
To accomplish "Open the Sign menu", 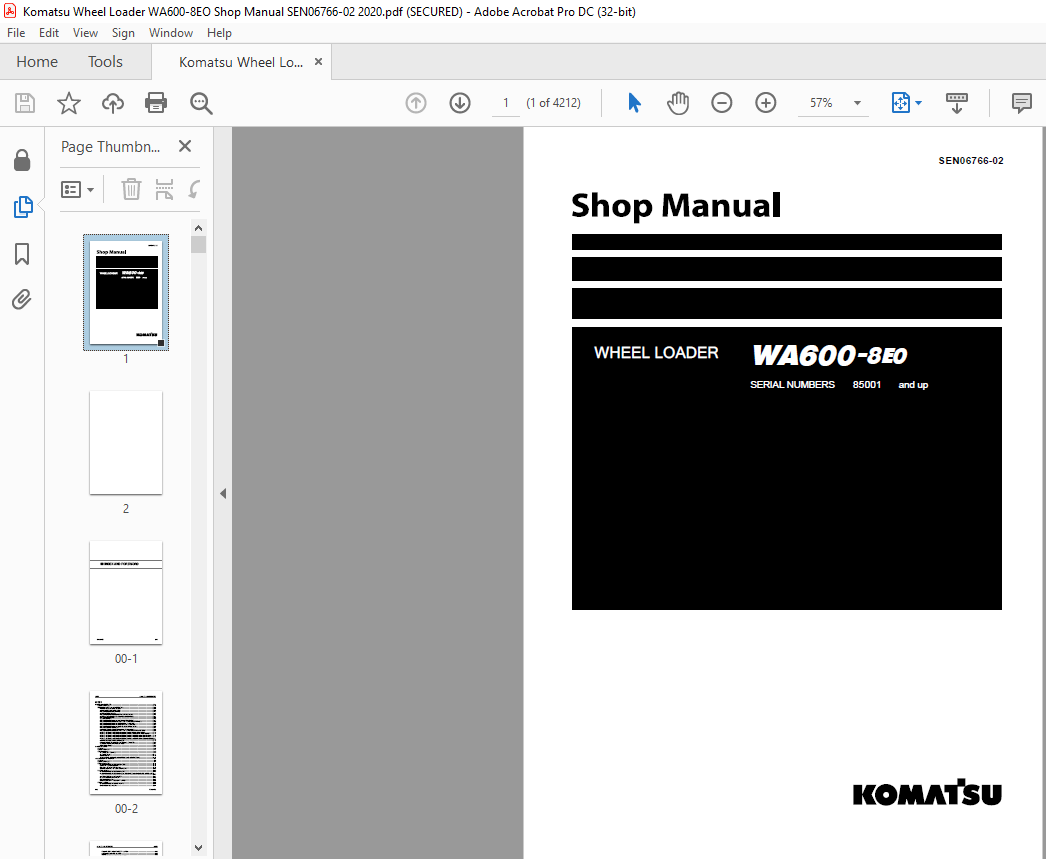I will point(123,33).
